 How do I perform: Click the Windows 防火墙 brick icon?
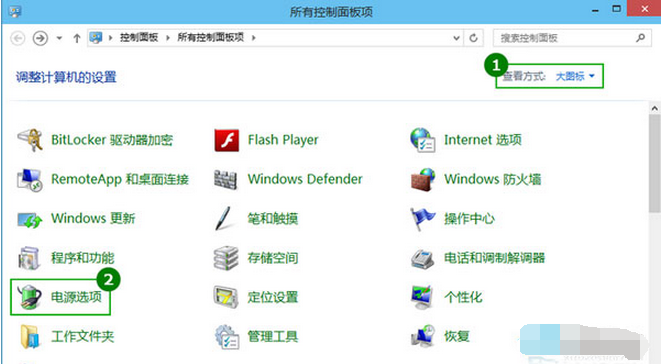click(x=423, y=180)
